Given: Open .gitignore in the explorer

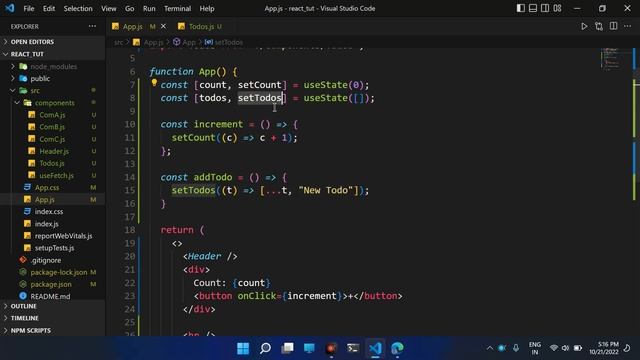Looking at the screenshot, I should [x=52, y=260].
